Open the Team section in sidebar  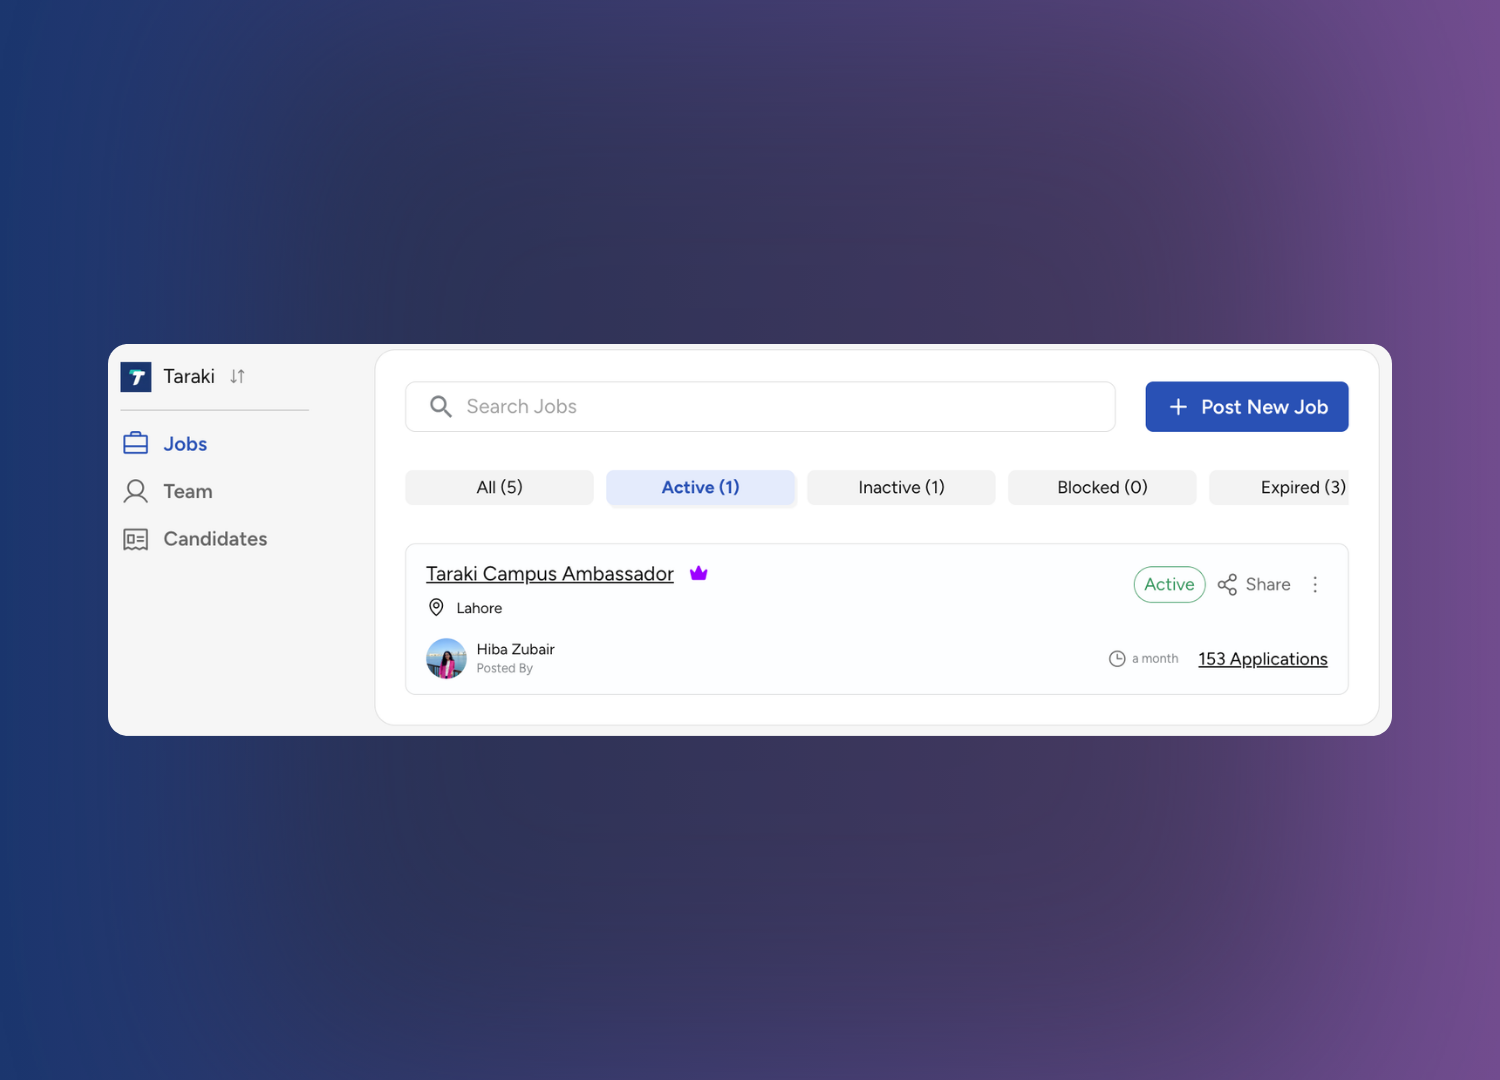(187, 491)
